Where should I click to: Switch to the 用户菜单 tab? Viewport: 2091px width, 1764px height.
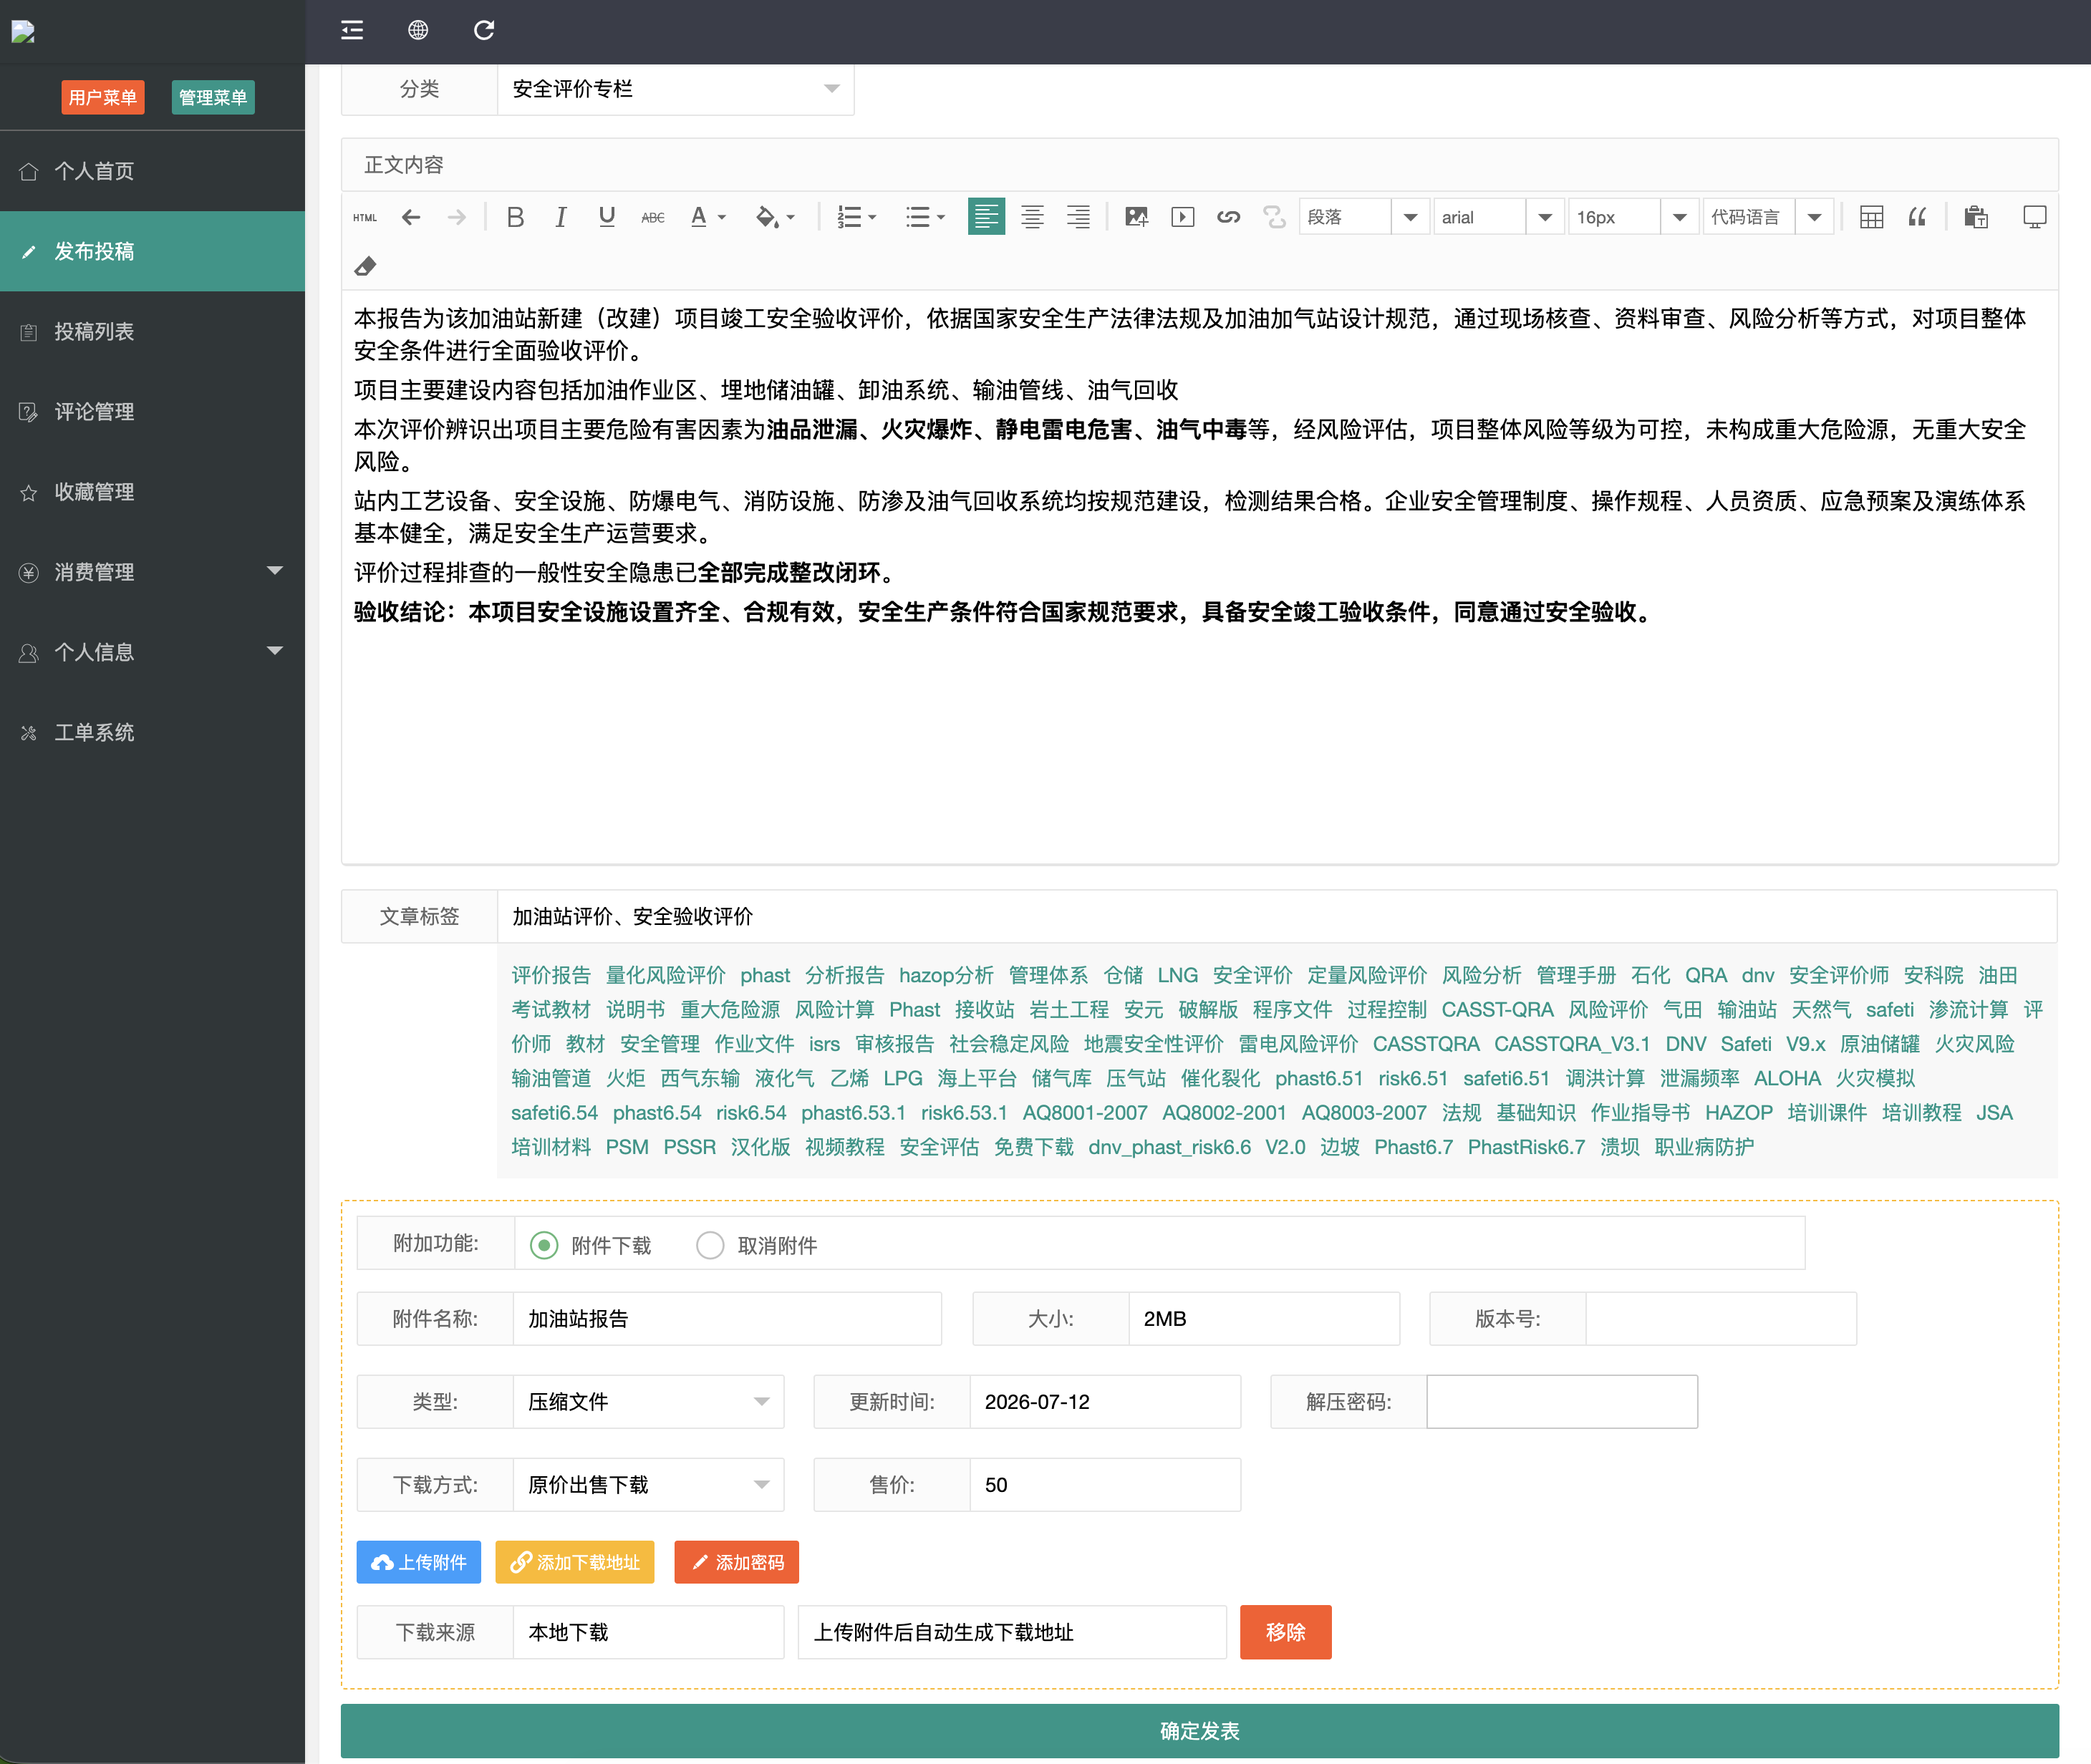(103, 97)
